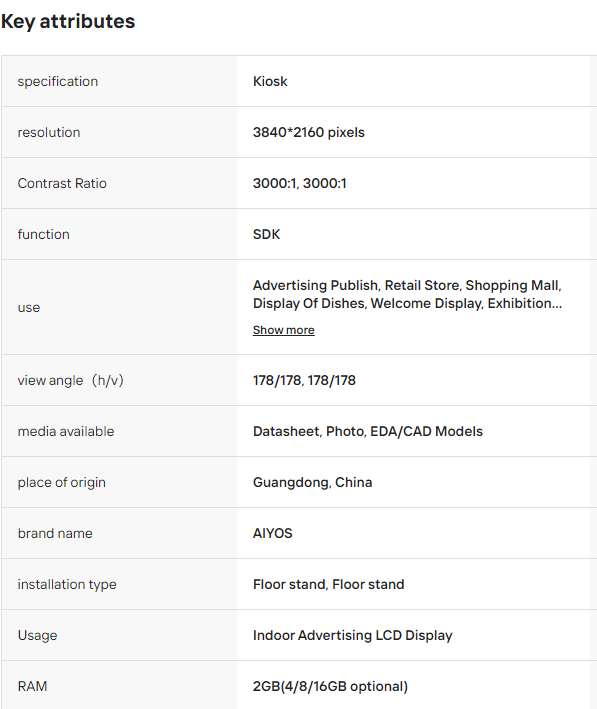Click the Contrast Ratio label
Screen dimensions: 597x709
[x=62, y=183]
